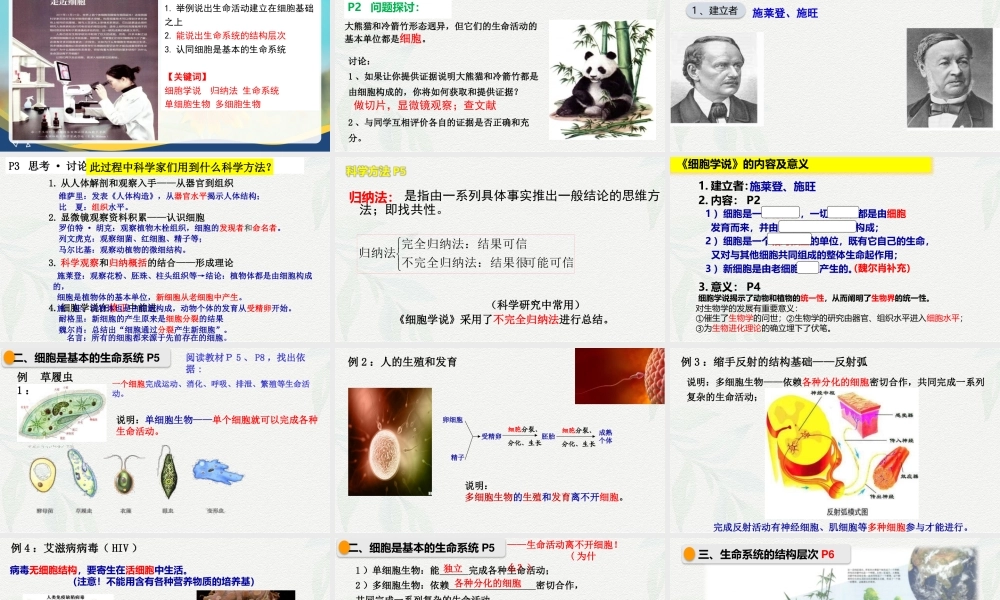Click the yellow highlighted 此过程中科学家们用到什么科学方法?
Viewport: 1000px width, 600px height.
181,168
